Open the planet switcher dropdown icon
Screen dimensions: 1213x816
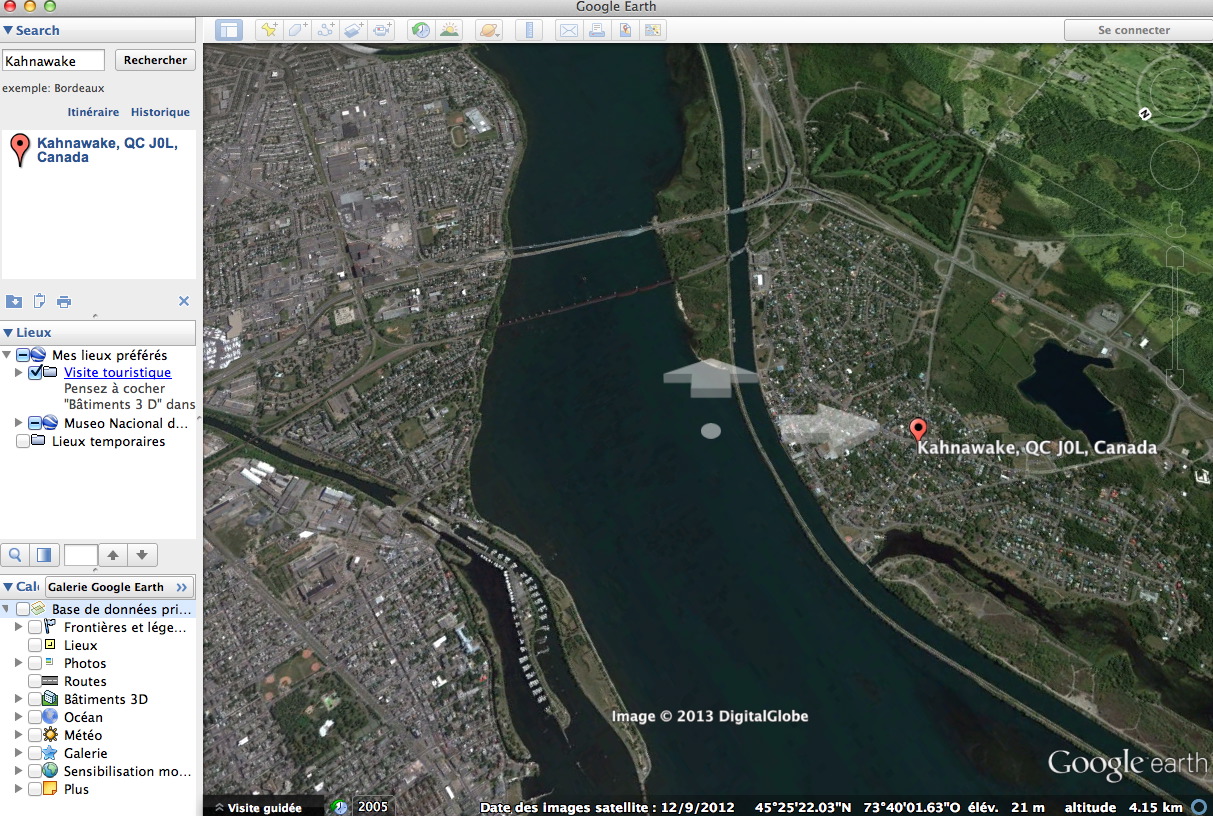pos(489,30)
